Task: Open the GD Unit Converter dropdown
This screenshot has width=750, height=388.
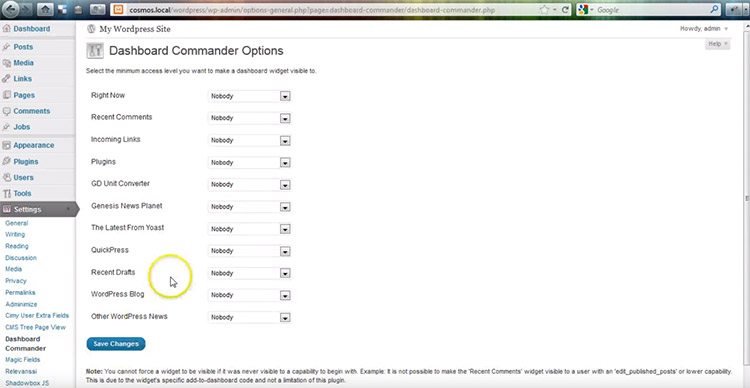Action: [x=249, y=185]
